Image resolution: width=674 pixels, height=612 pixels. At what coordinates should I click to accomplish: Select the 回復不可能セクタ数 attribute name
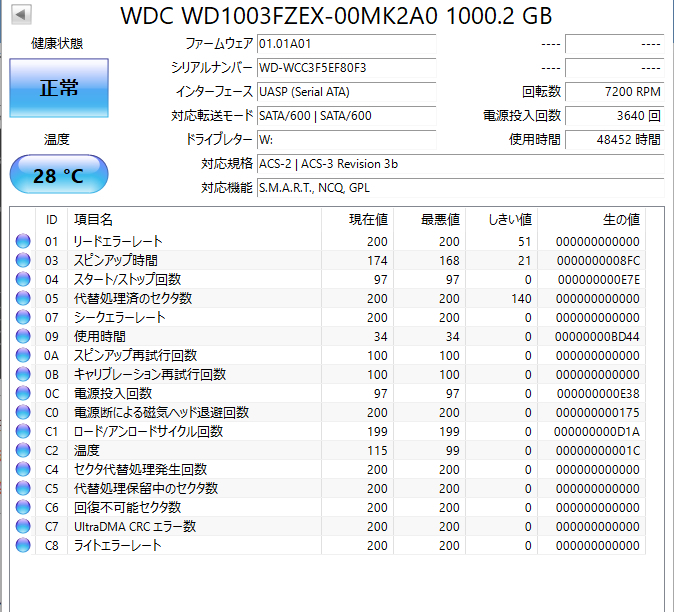(127, 507)
